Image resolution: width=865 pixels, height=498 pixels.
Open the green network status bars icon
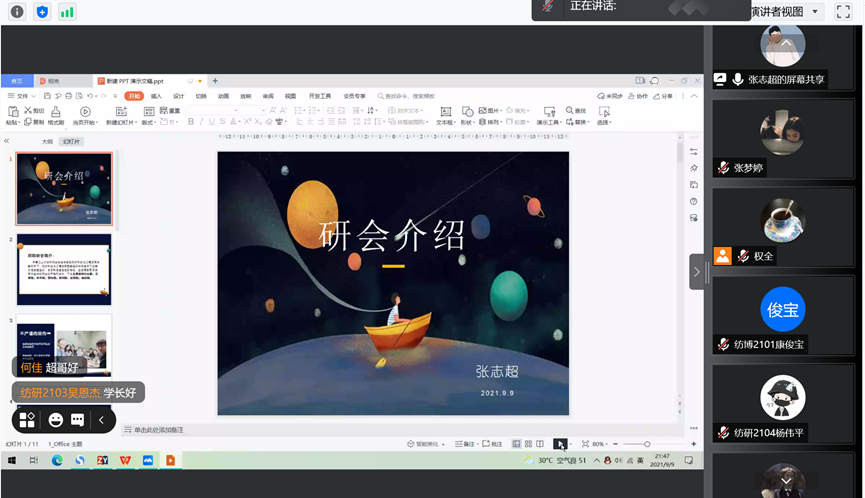coord(67,12)
